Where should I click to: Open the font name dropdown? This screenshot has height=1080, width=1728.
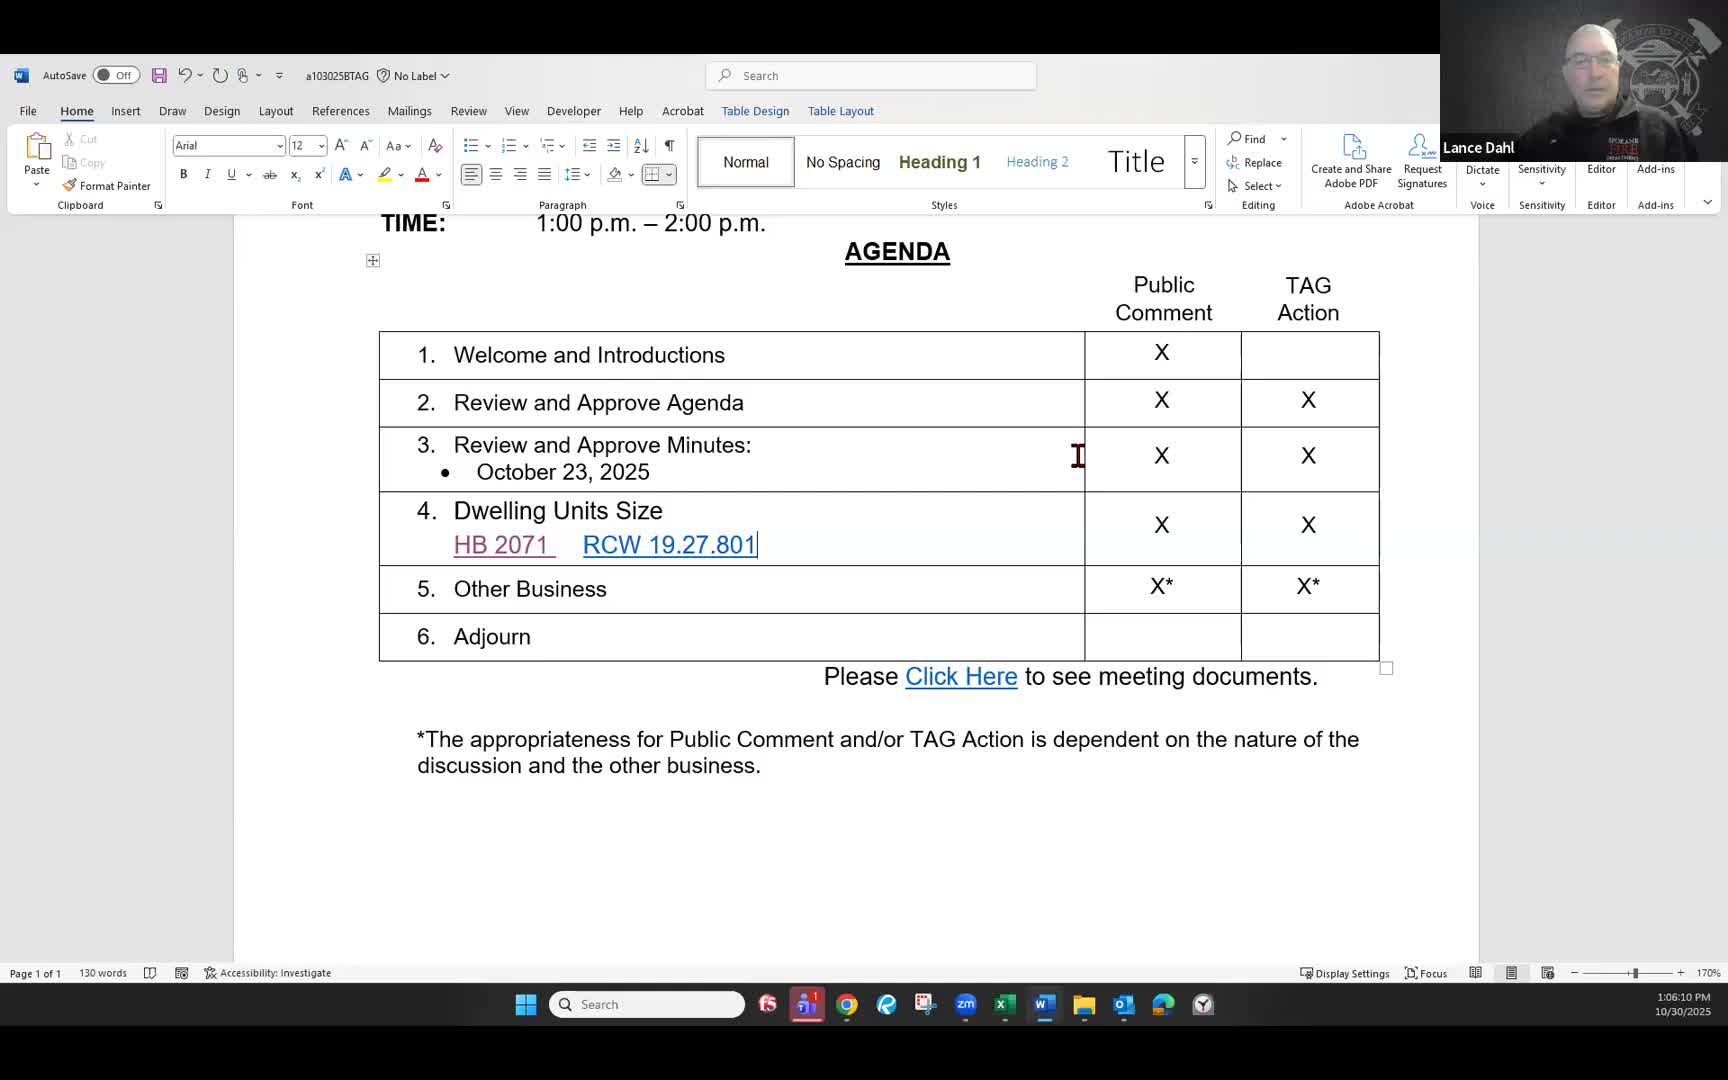pos(280,146)
